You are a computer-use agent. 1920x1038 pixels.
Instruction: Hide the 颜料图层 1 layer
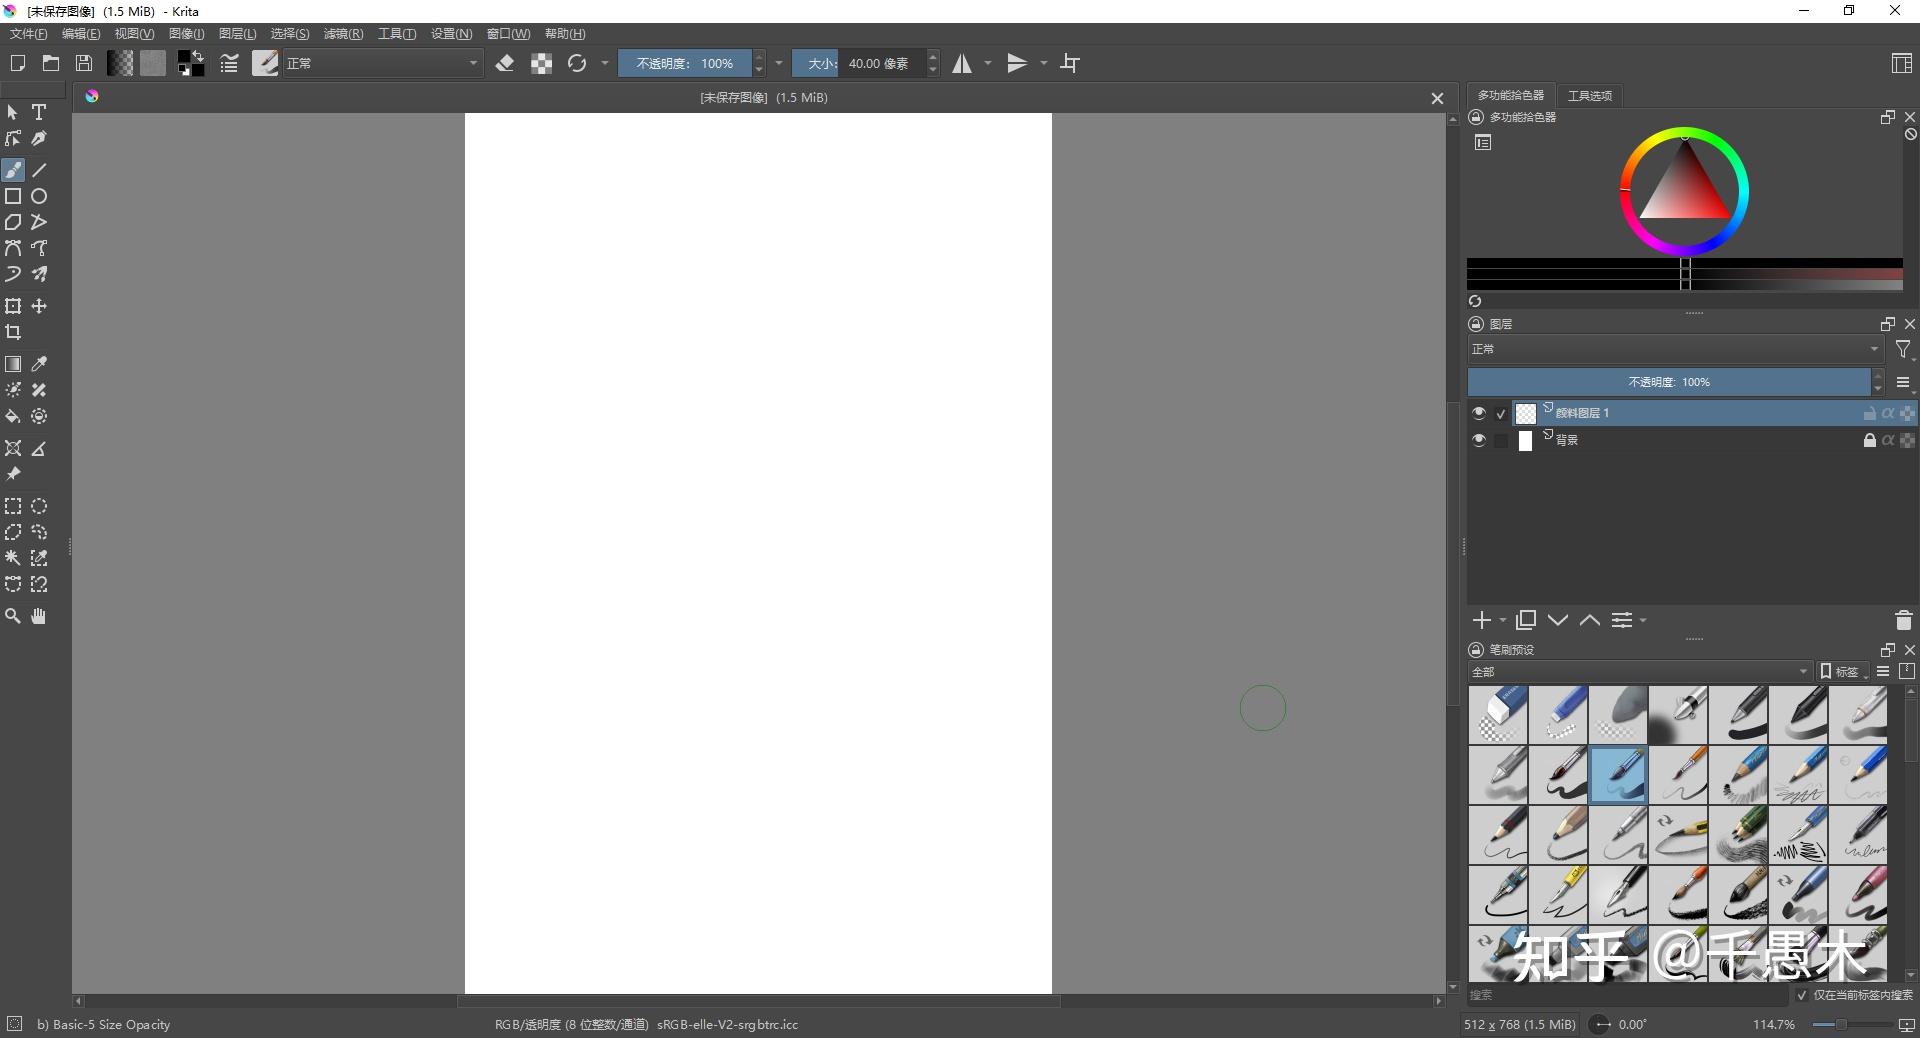[x=1480, y=413]
